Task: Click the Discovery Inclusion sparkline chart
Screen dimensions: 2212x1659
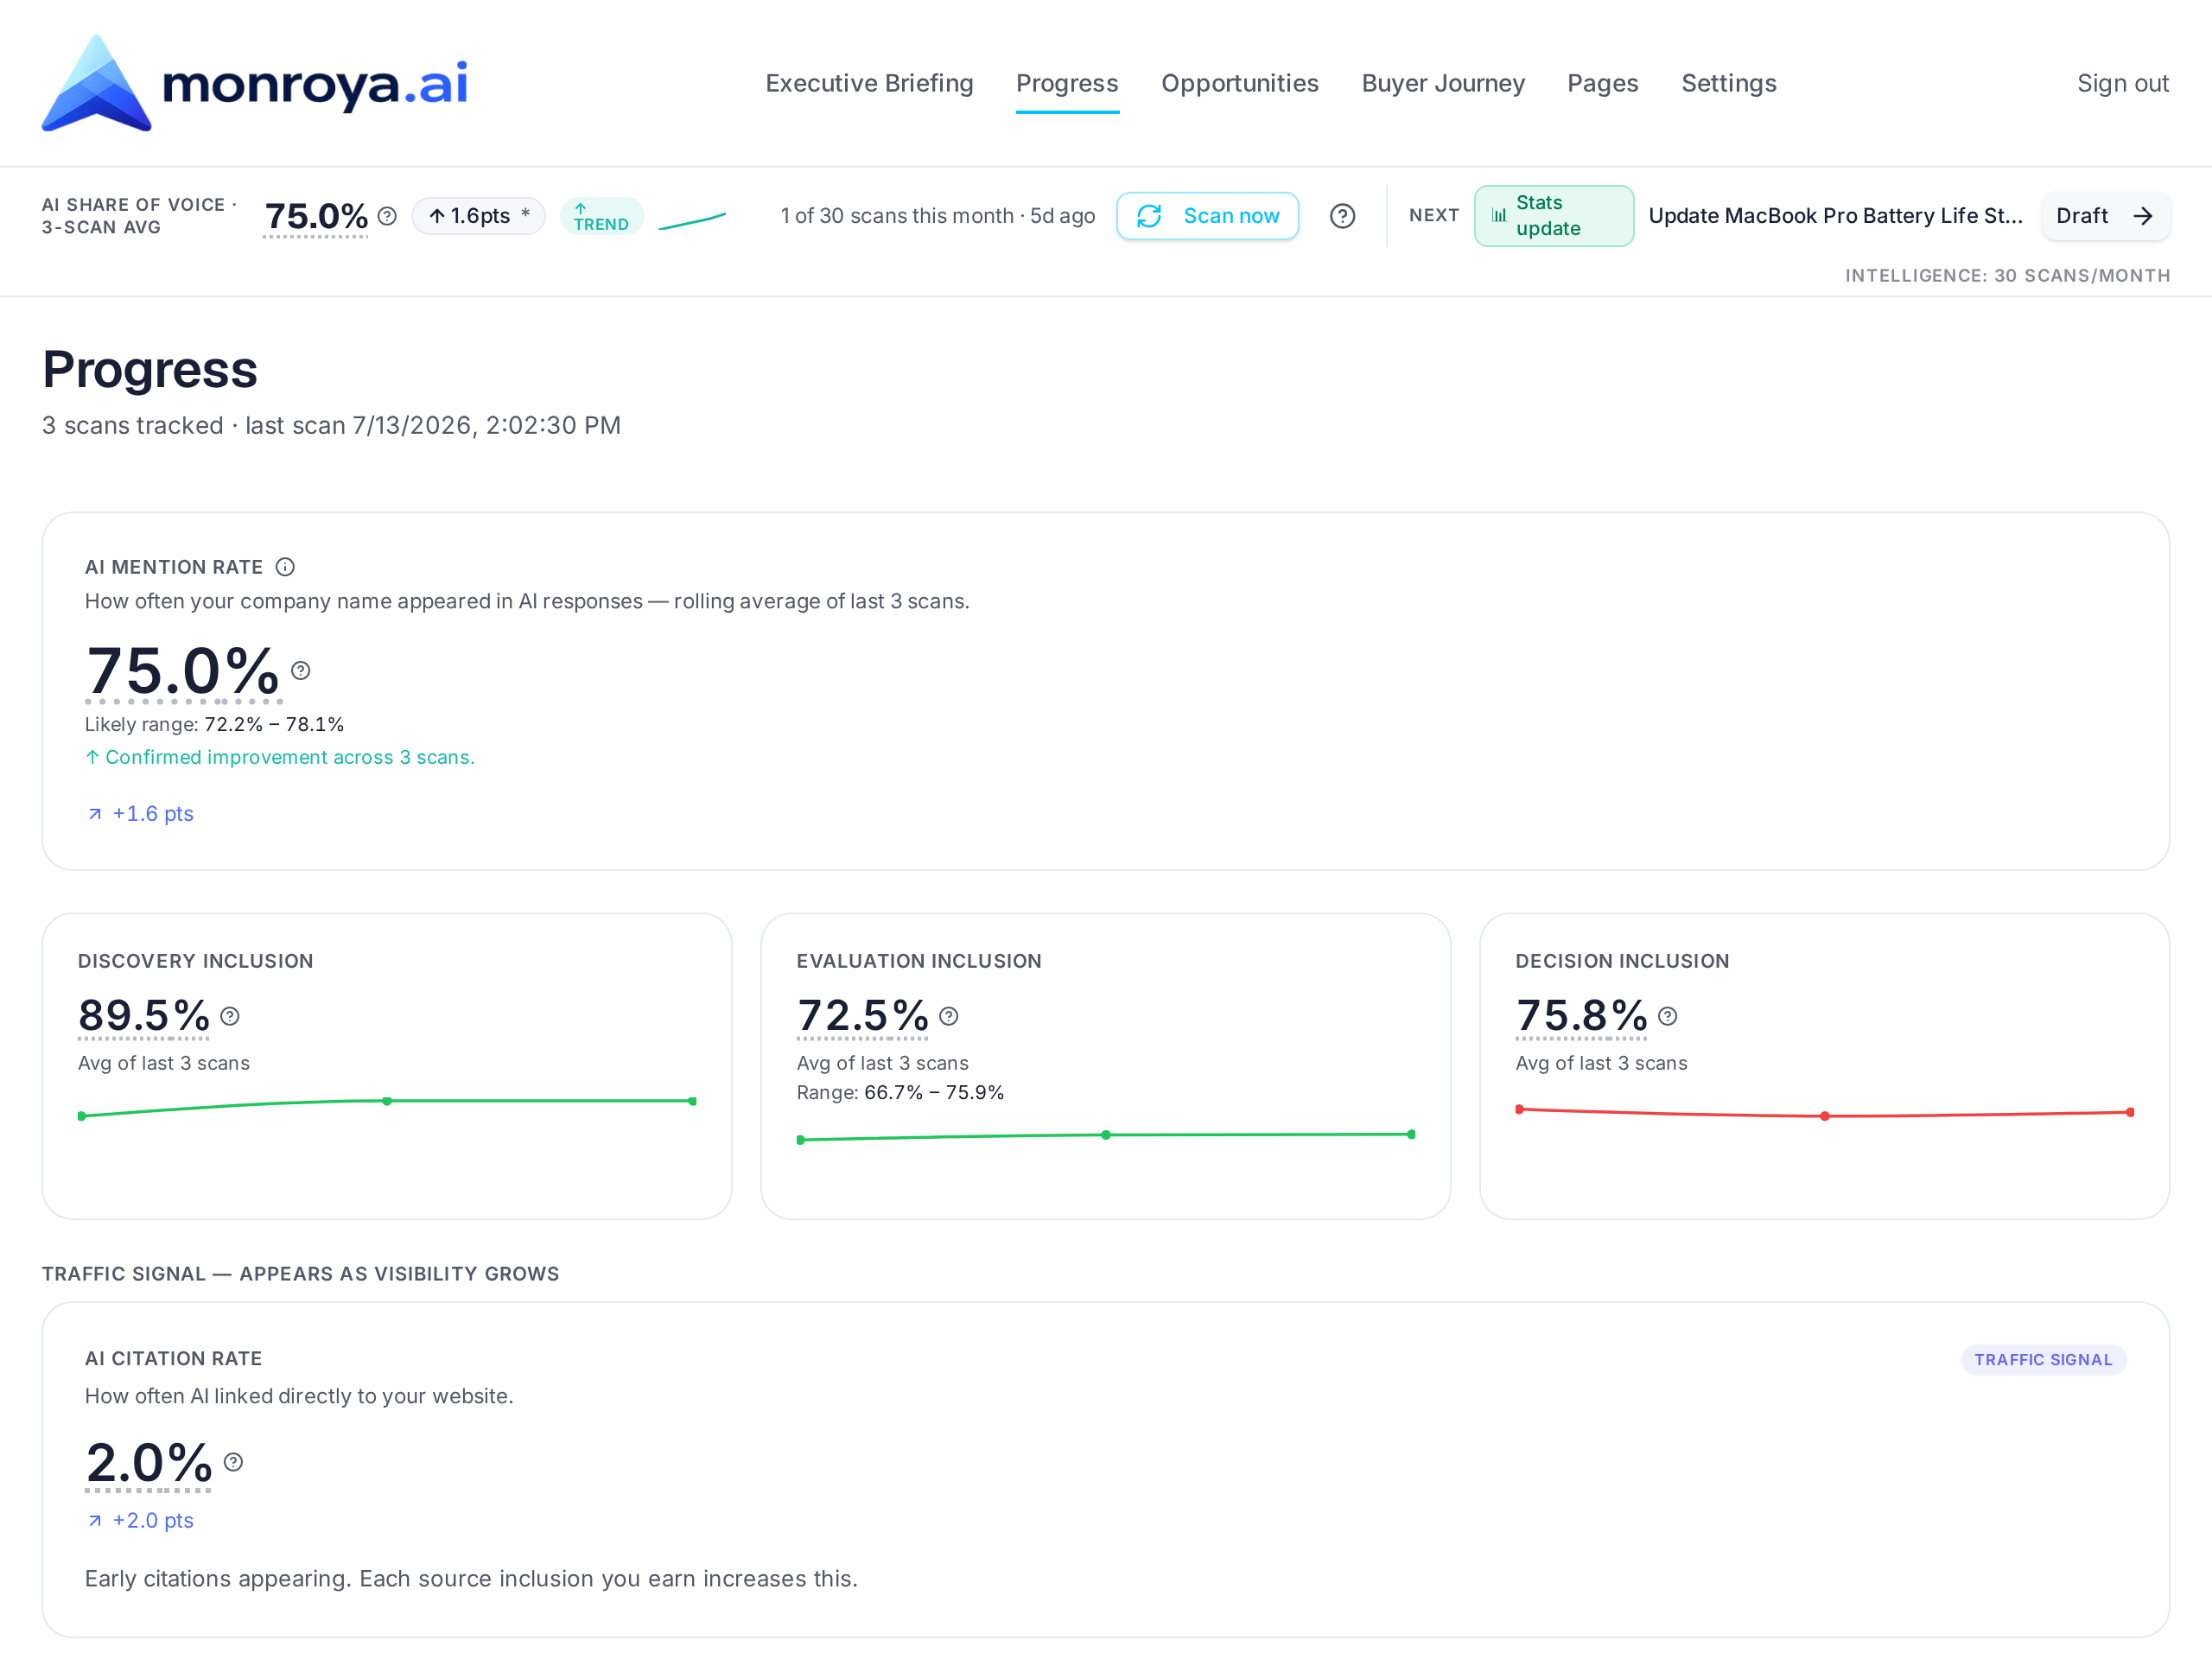Action: pyautogui.click(x=387, y=1107)
